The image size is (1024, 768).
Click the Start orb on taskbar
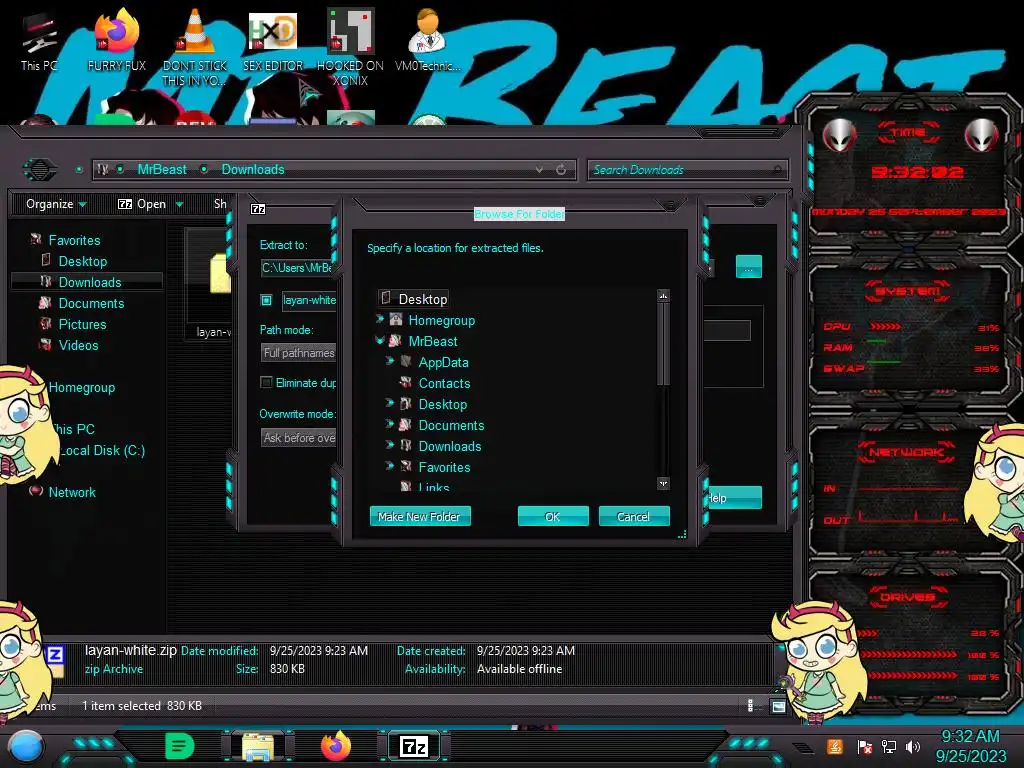pyautogui.click(x=26, y=746)
